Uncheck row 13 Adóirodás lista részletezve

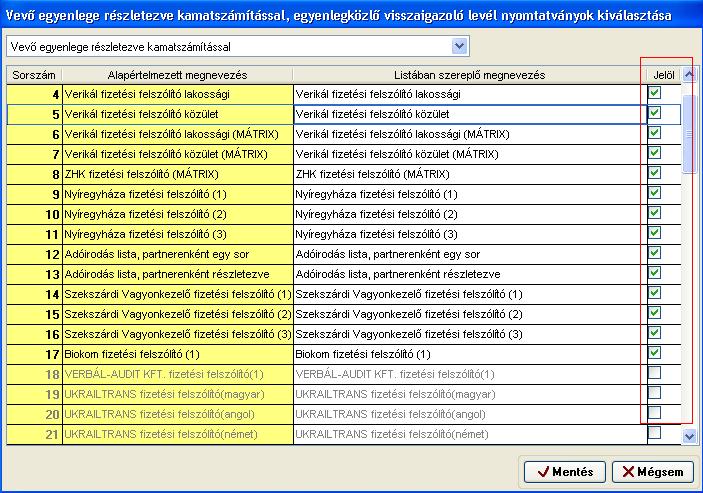[655, 273]
